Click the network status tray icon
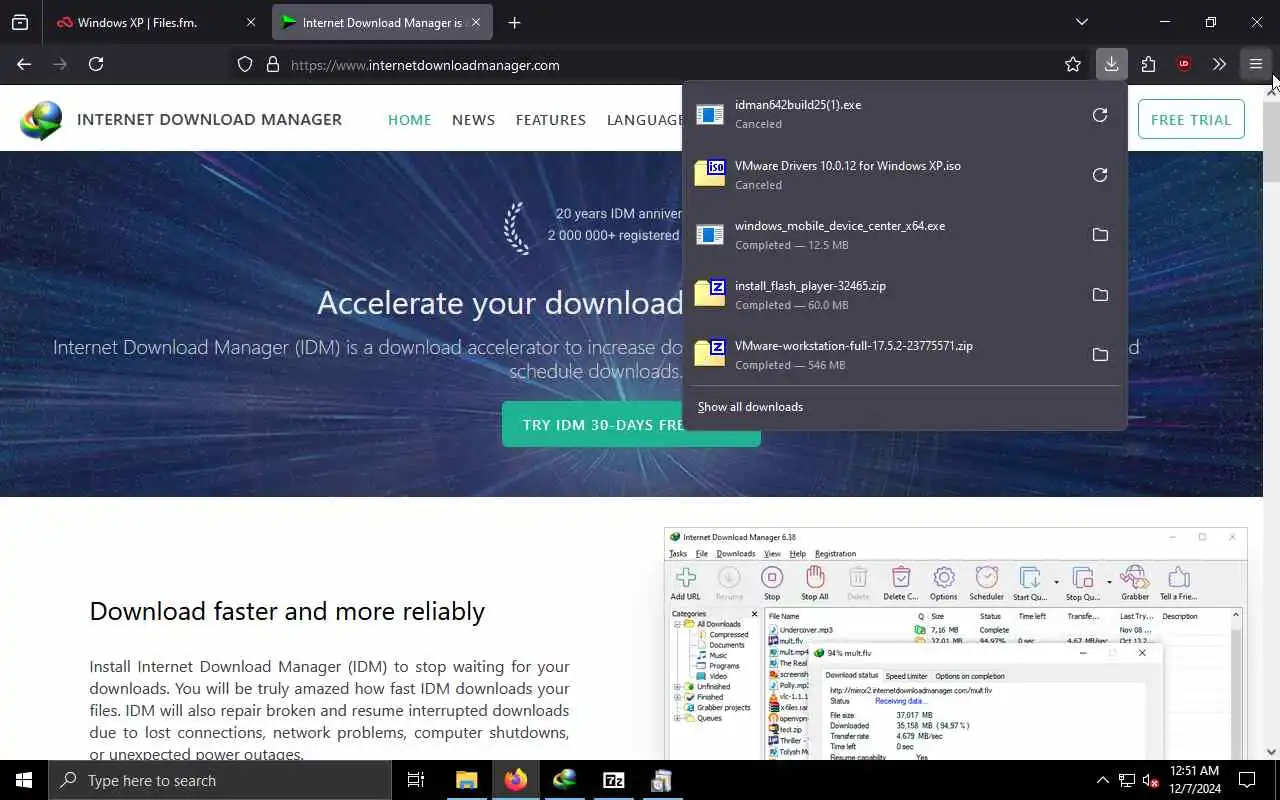 click(x=1126, y=780)
